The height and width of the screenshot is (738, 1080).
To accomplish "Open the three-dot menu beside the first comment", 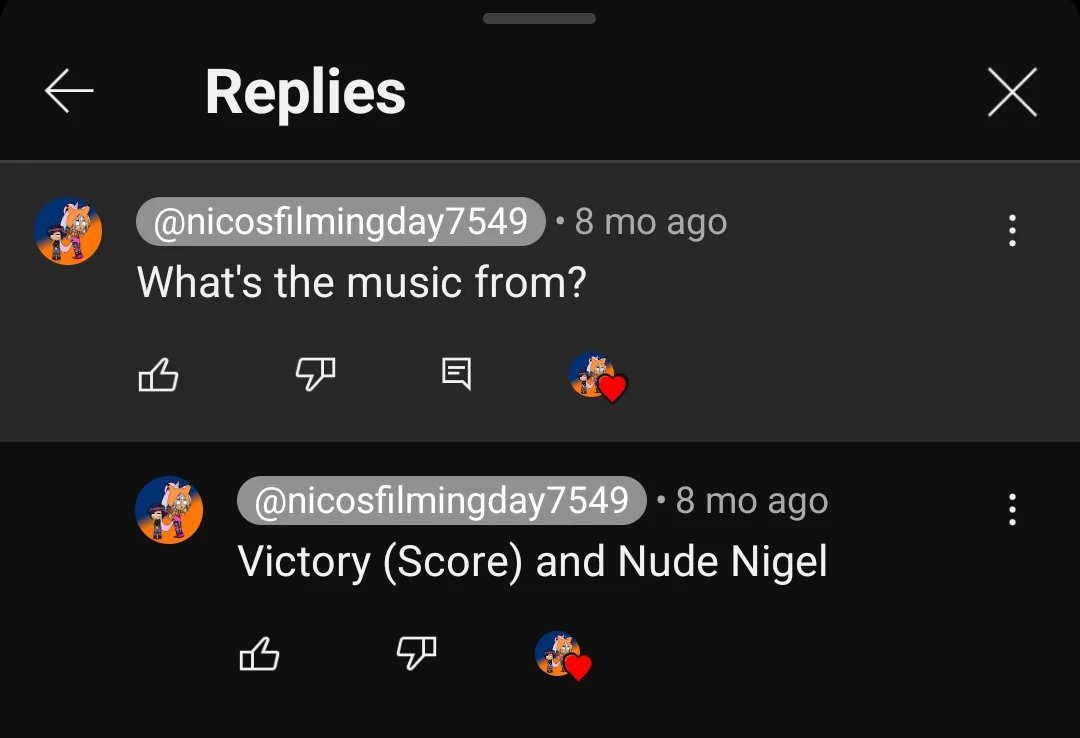I will click(1012, 230).
